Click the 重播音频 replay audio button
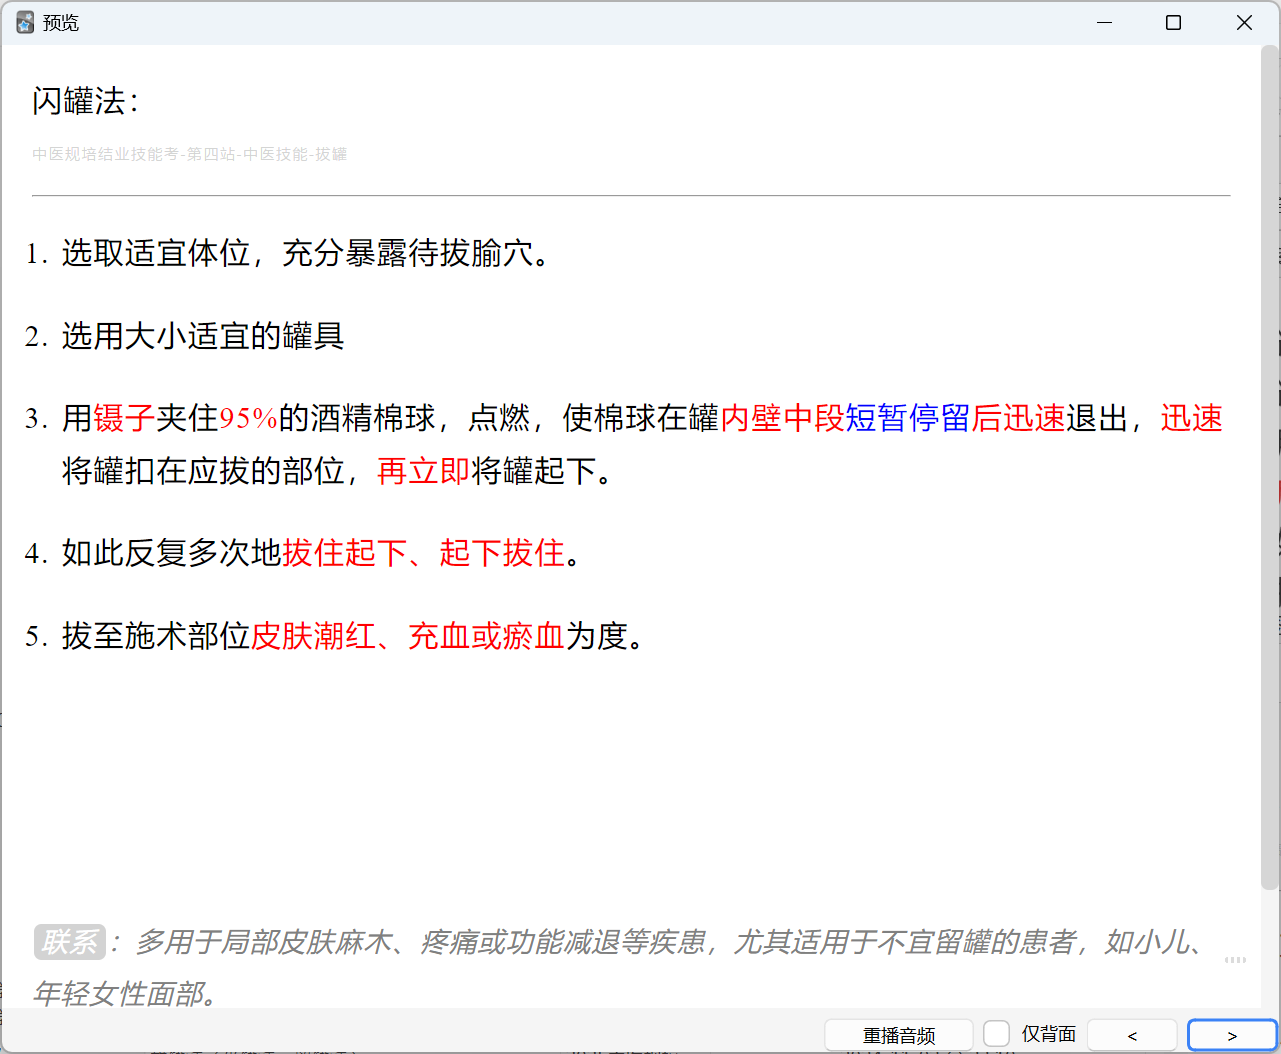The width and height of the screenshot is (1281, 1054). coord(898,1035)
